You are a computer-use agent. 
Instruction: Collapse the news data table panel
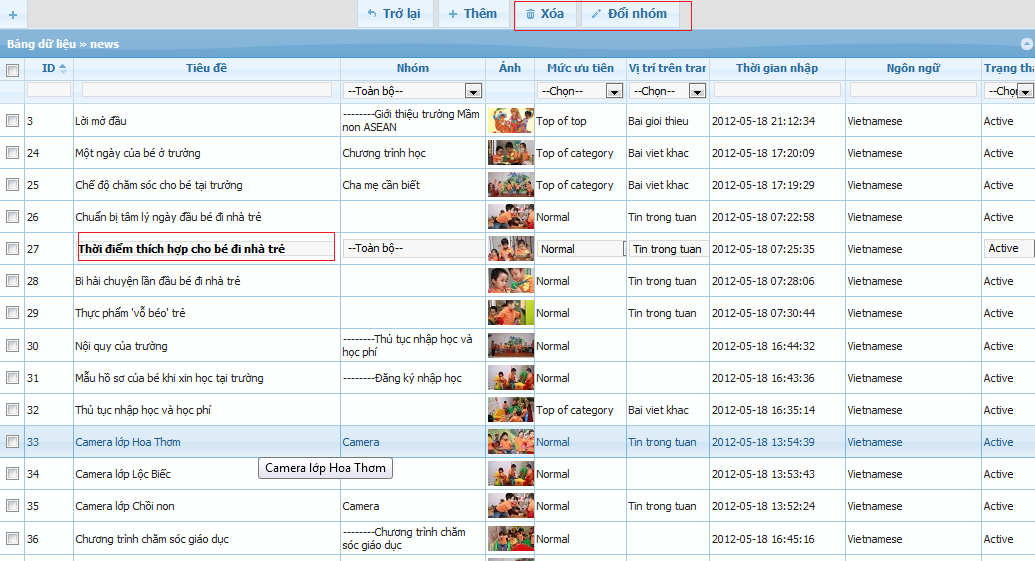(1026, 44)
